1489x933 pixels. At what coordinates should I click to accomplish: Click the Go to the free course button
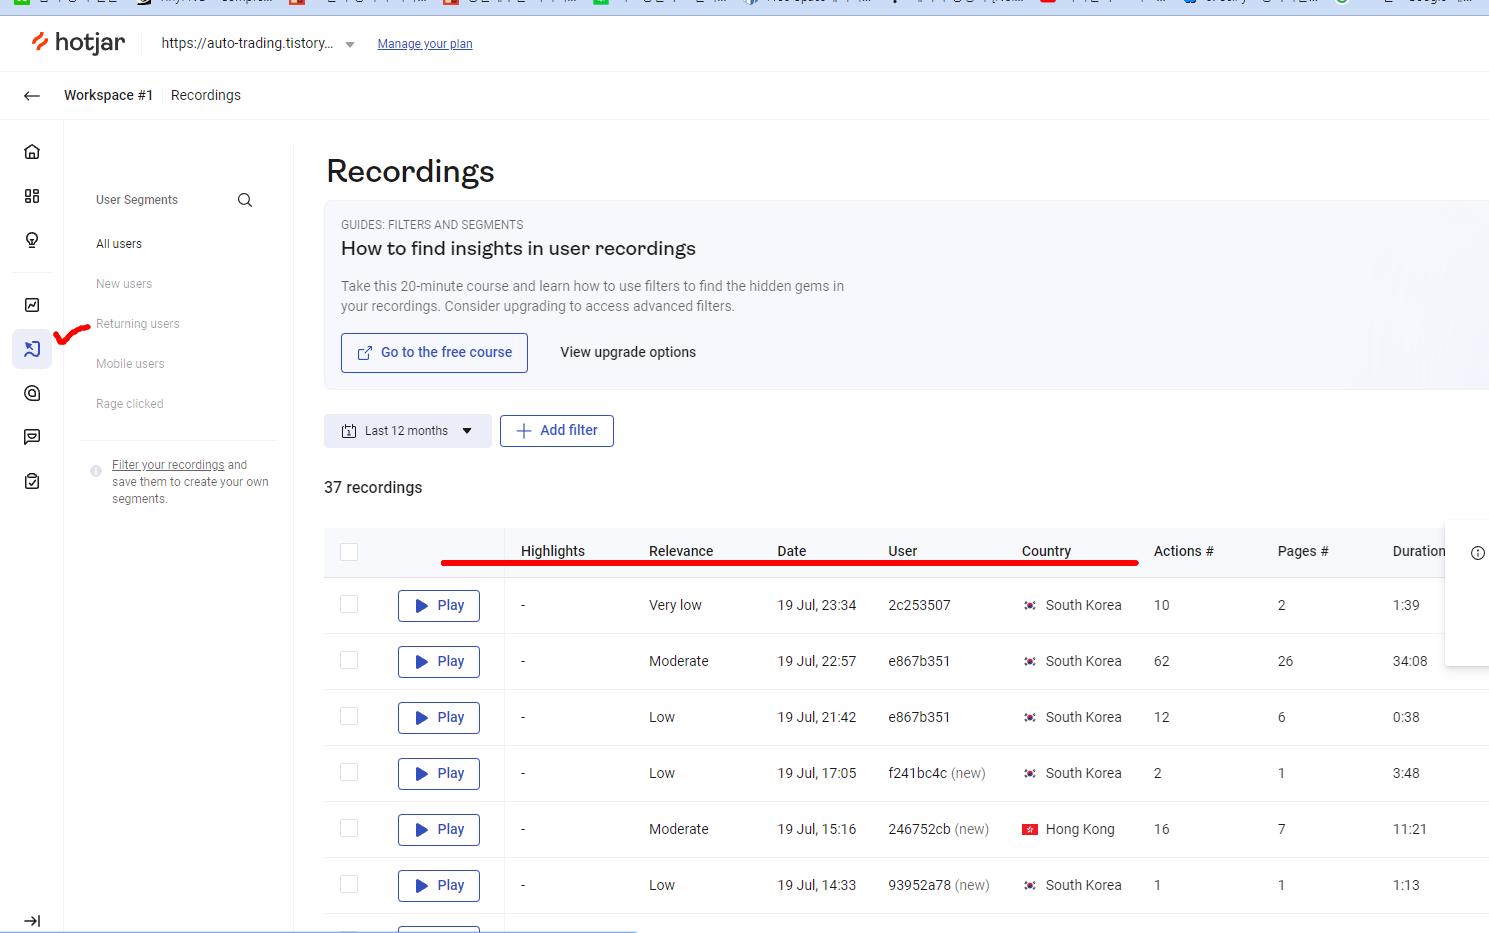(x=434, y=353)
